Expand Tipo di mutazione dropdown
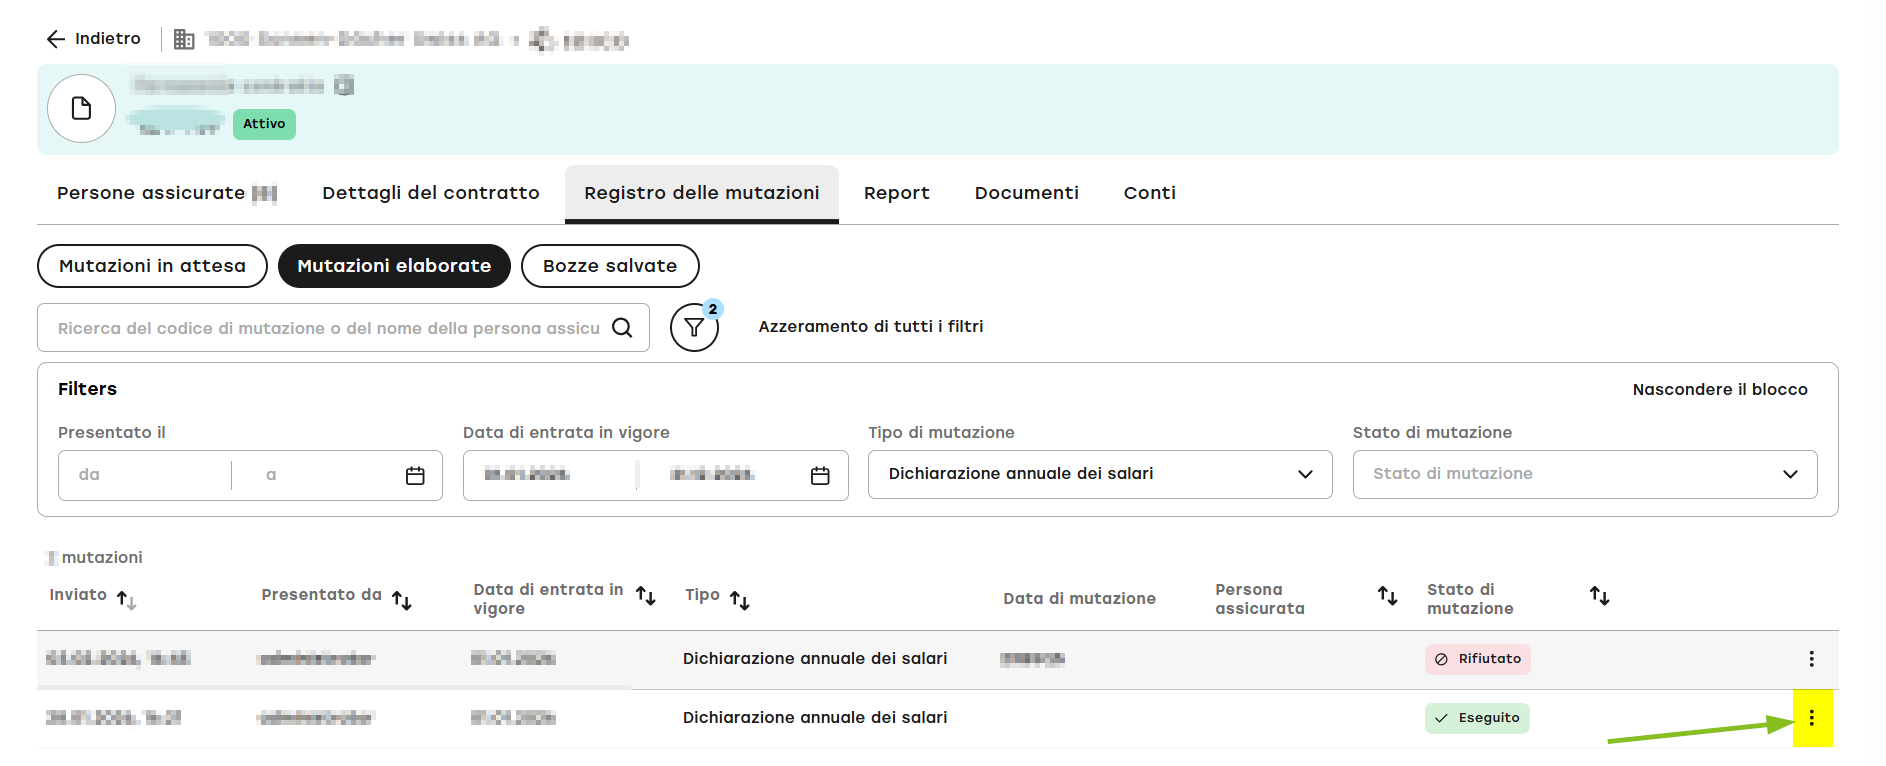 pos(1100,474)
